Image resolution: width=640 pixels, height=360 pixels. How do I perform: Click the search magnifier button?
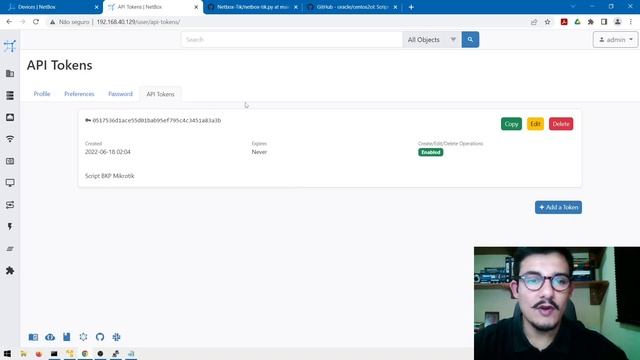click(x=470, y=40)
